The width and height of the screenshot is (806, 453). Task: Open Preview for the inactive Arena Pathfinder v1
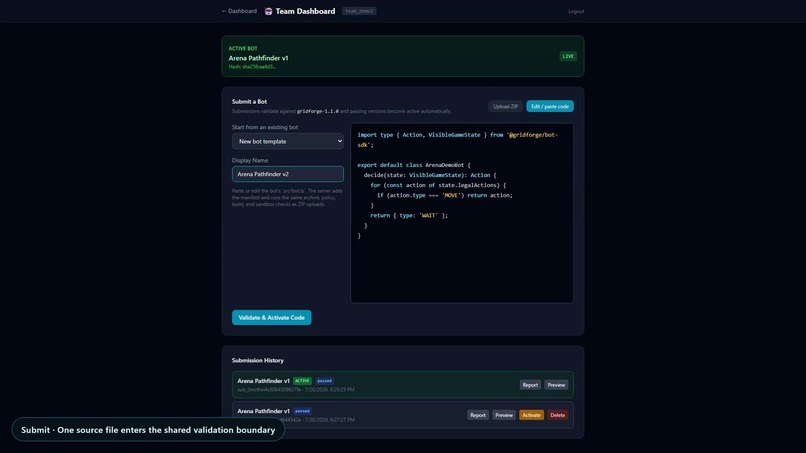pyautogui.click(x=504, y=415)
